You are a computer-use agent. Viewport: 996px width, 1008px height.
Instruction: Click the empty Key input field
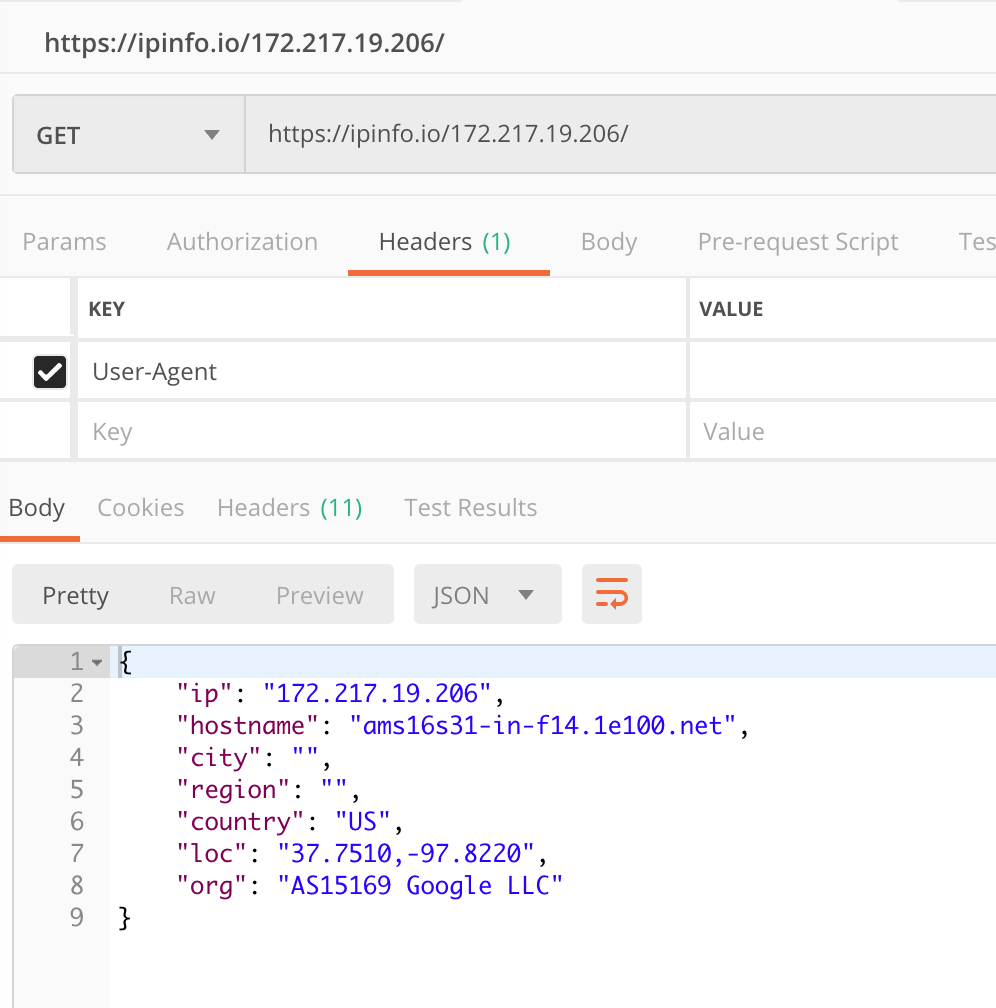(380, 432)
